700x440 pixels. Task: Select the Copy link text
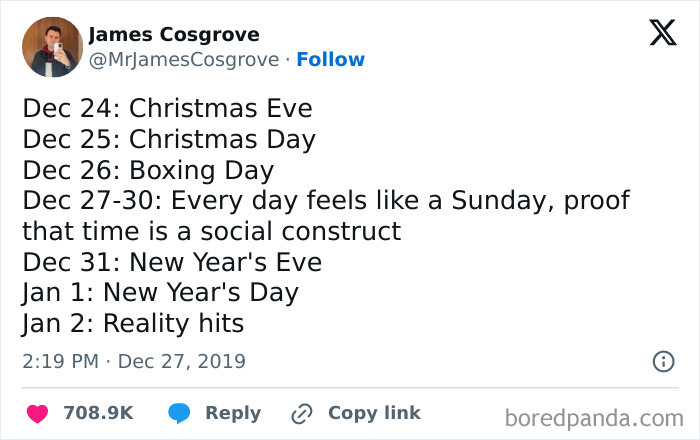pos(374,413)
